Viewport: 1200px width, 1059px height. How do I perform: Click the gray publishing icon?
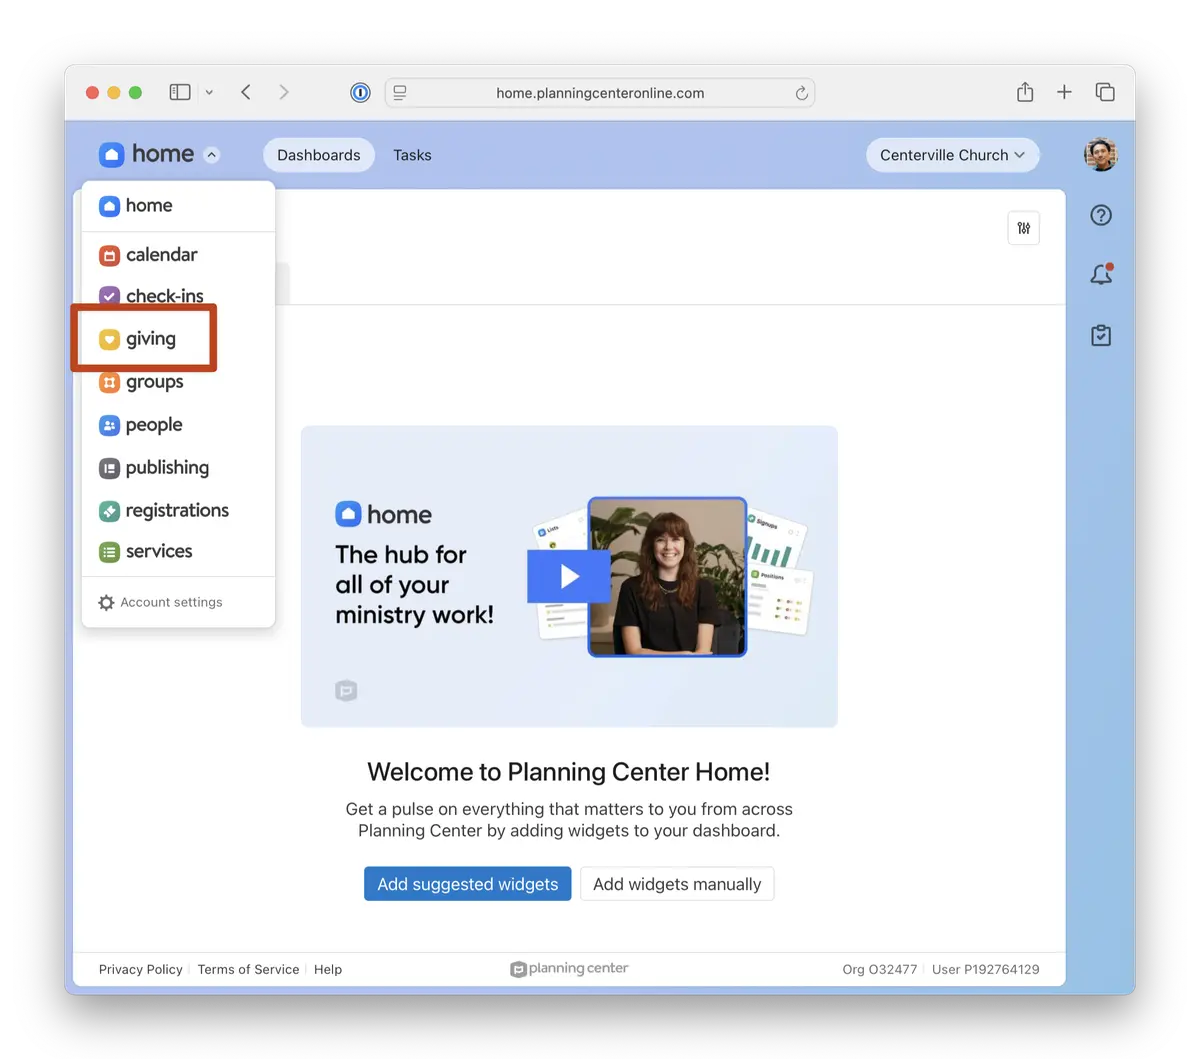tap(110, 468)
